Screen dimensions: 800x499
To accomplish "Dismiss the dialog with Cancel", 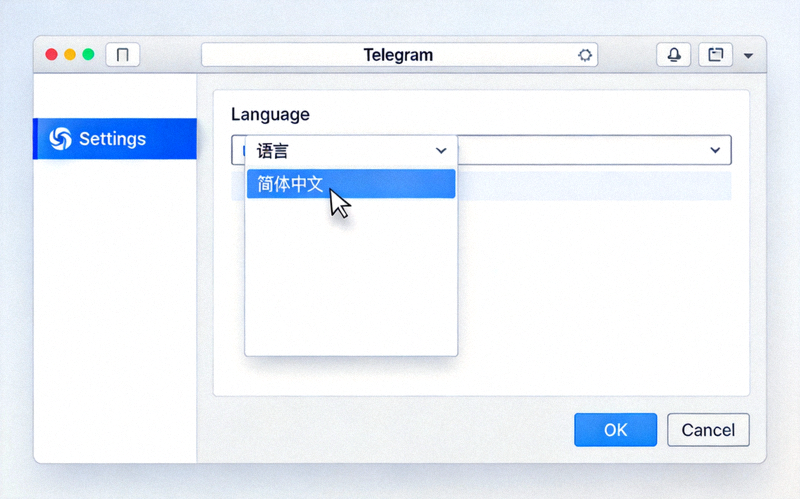I will click(708, 430).
